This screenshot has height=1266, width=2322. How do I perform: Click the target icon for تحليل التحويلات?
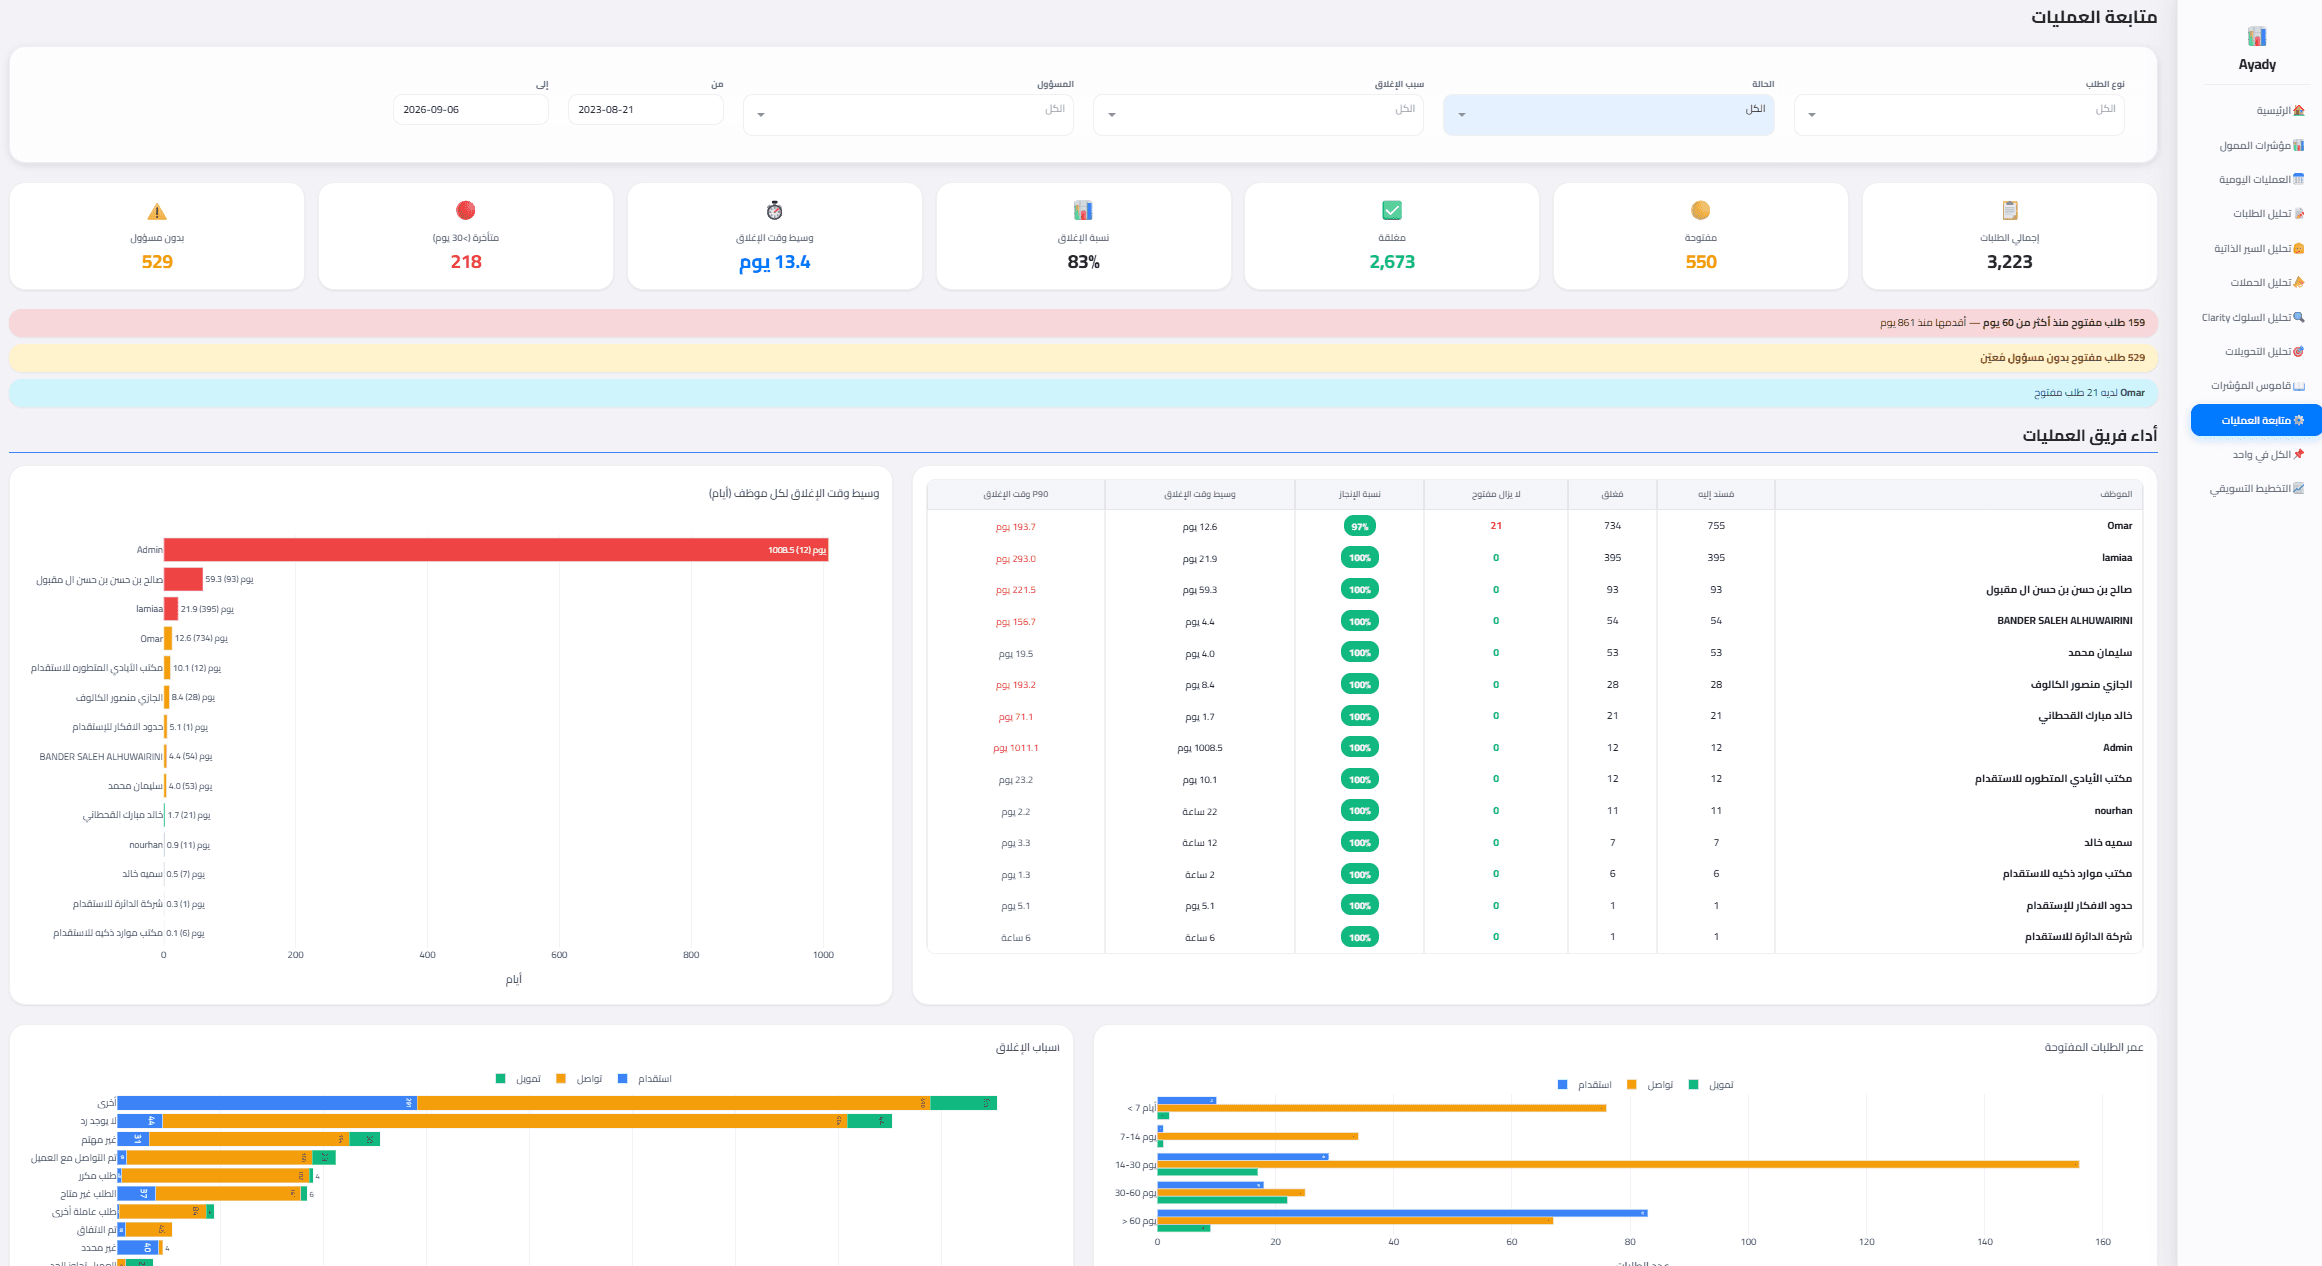coord(2298,352)
